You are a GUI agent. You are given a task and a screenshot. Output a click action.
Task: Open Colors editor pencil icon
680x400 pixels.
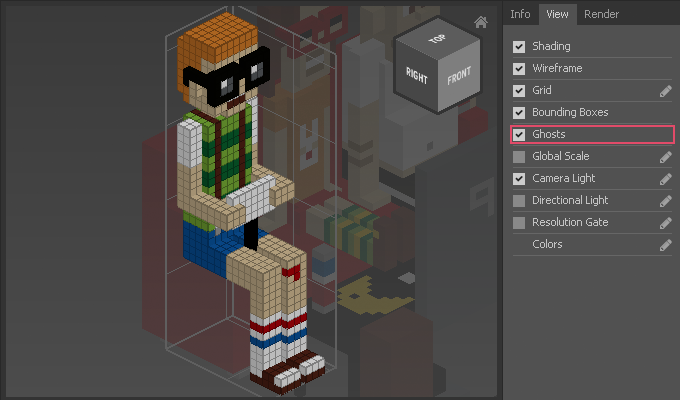coord(665,245)
